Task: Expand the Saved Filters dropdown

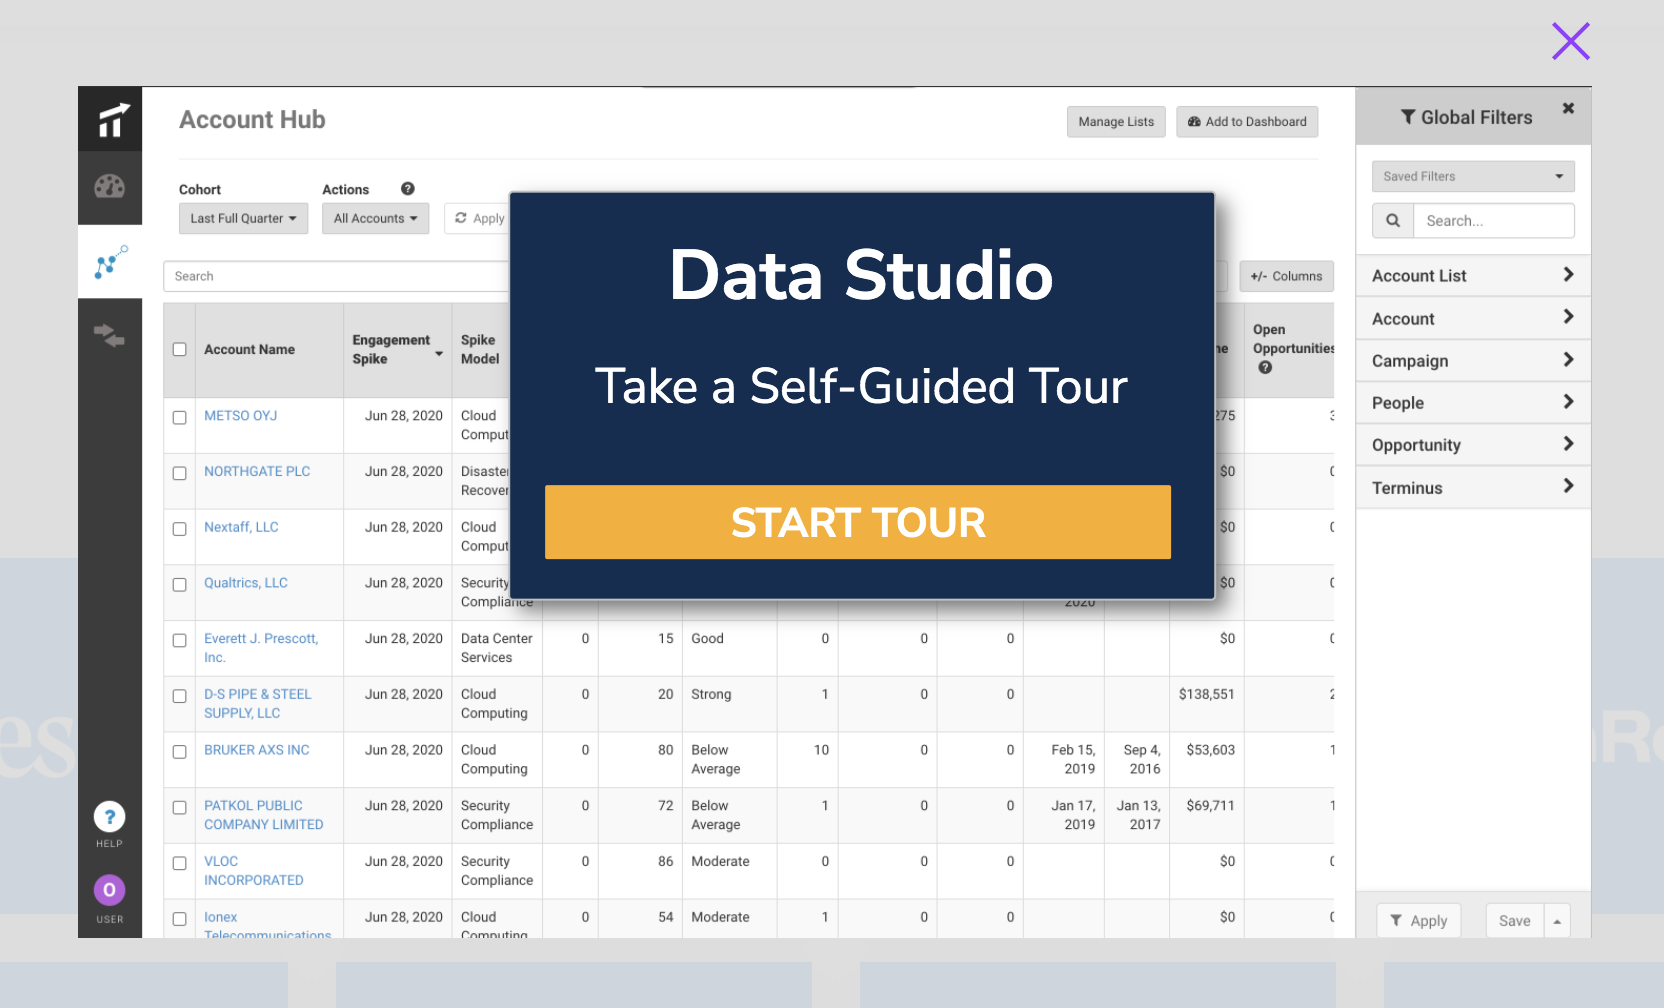Action: (x=1472, y=177)
